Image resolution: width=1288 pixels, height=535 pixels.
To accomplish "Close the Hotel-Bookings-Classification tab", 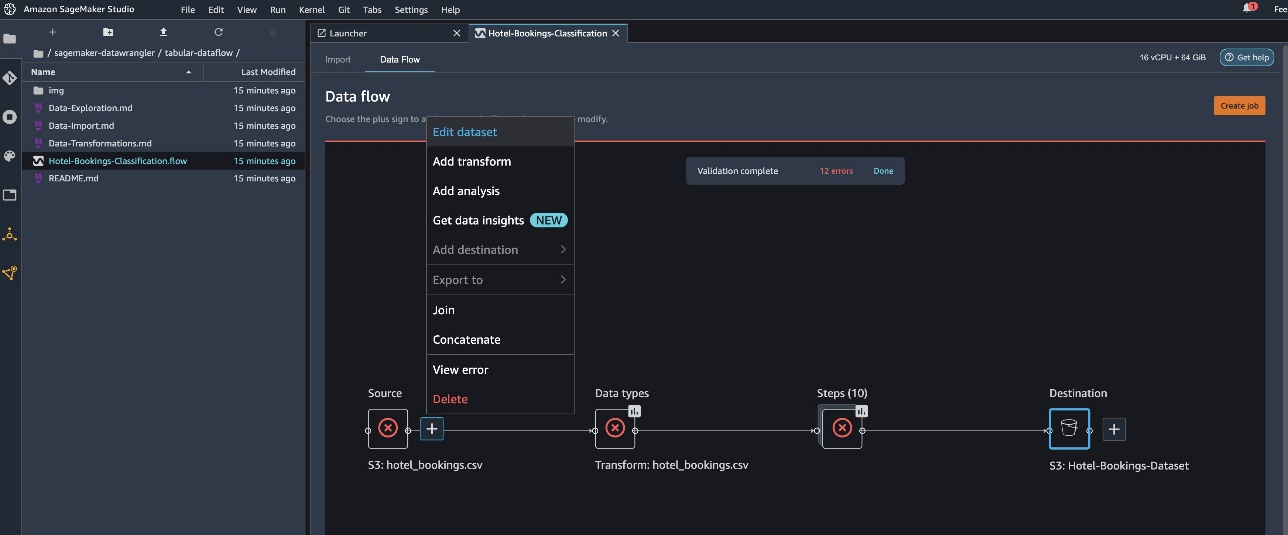I will tap(616, 33).
